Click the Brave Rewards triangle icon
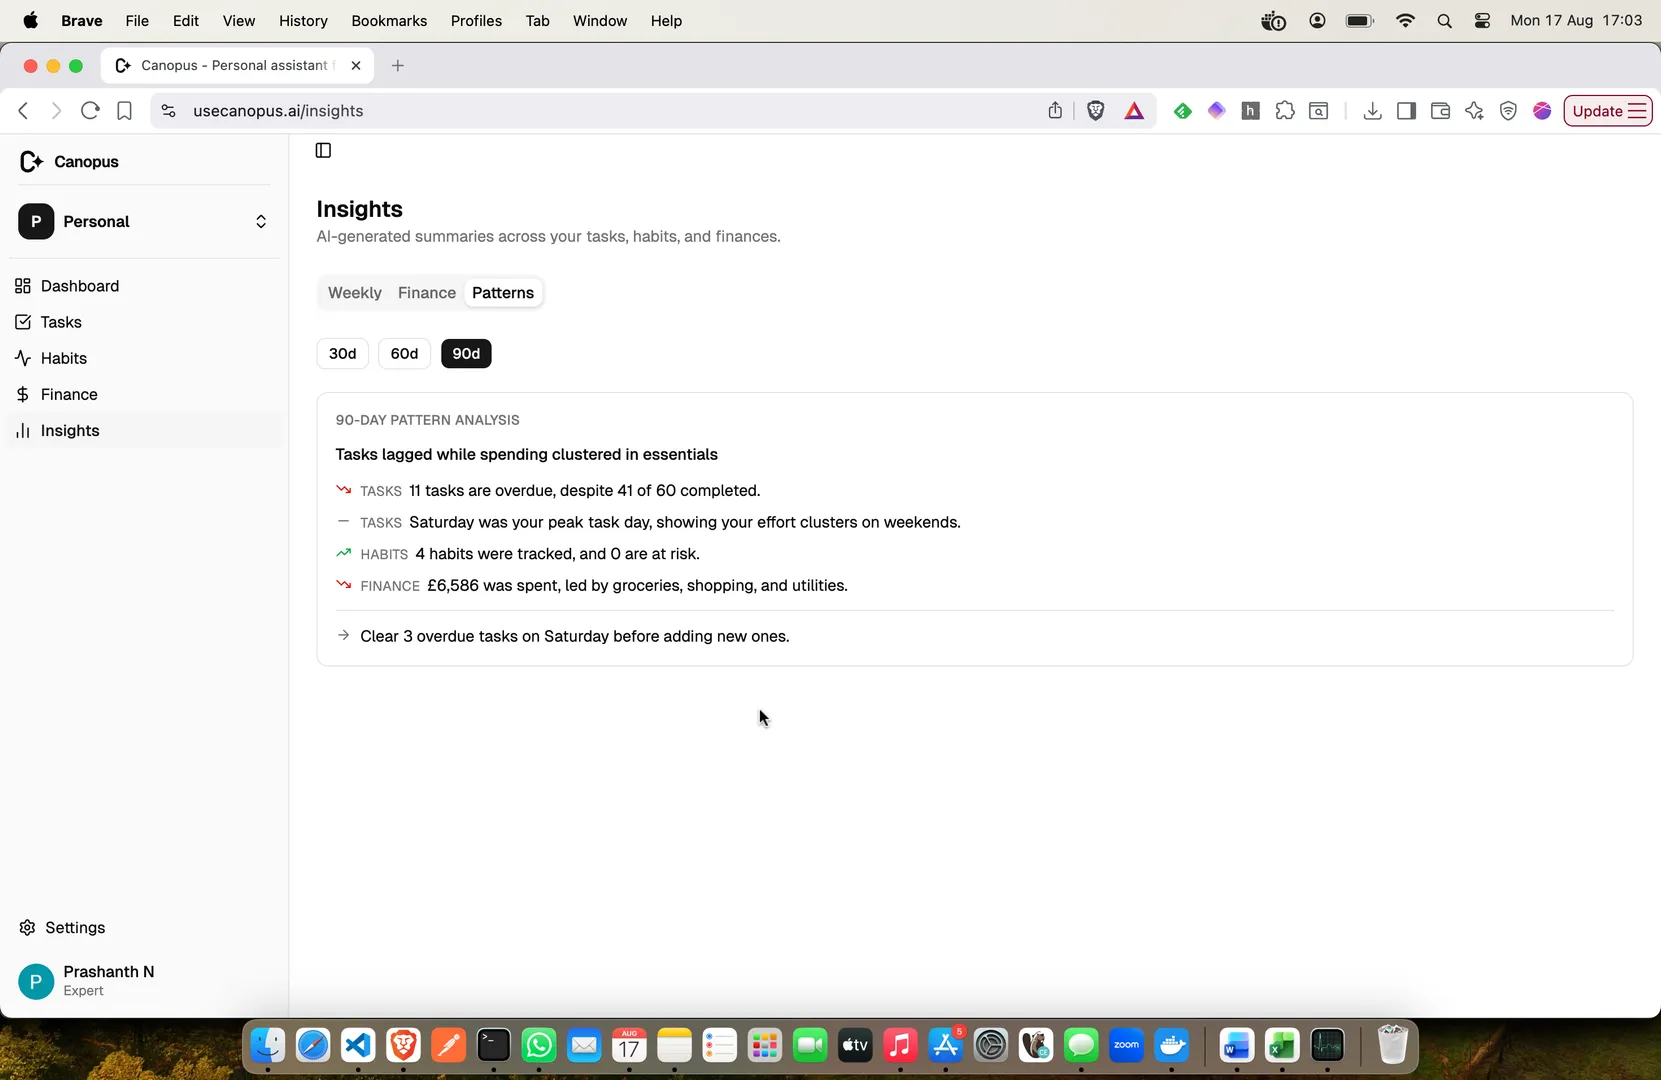 tap(1134, 111)
